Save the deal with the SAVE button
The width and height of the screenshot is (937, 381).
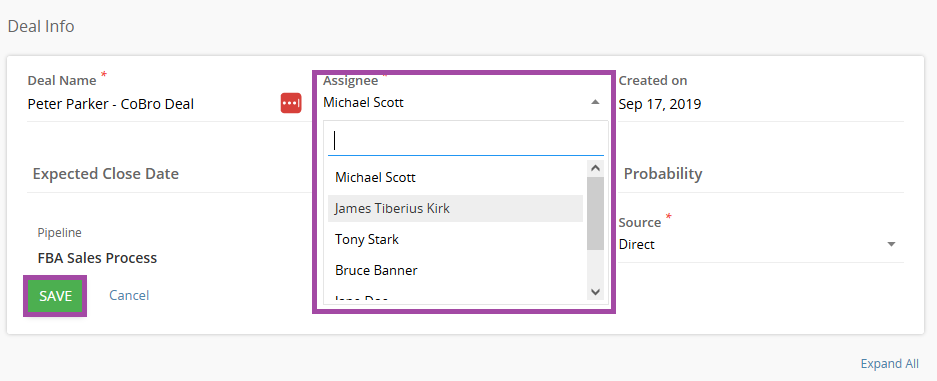(56, 296)
